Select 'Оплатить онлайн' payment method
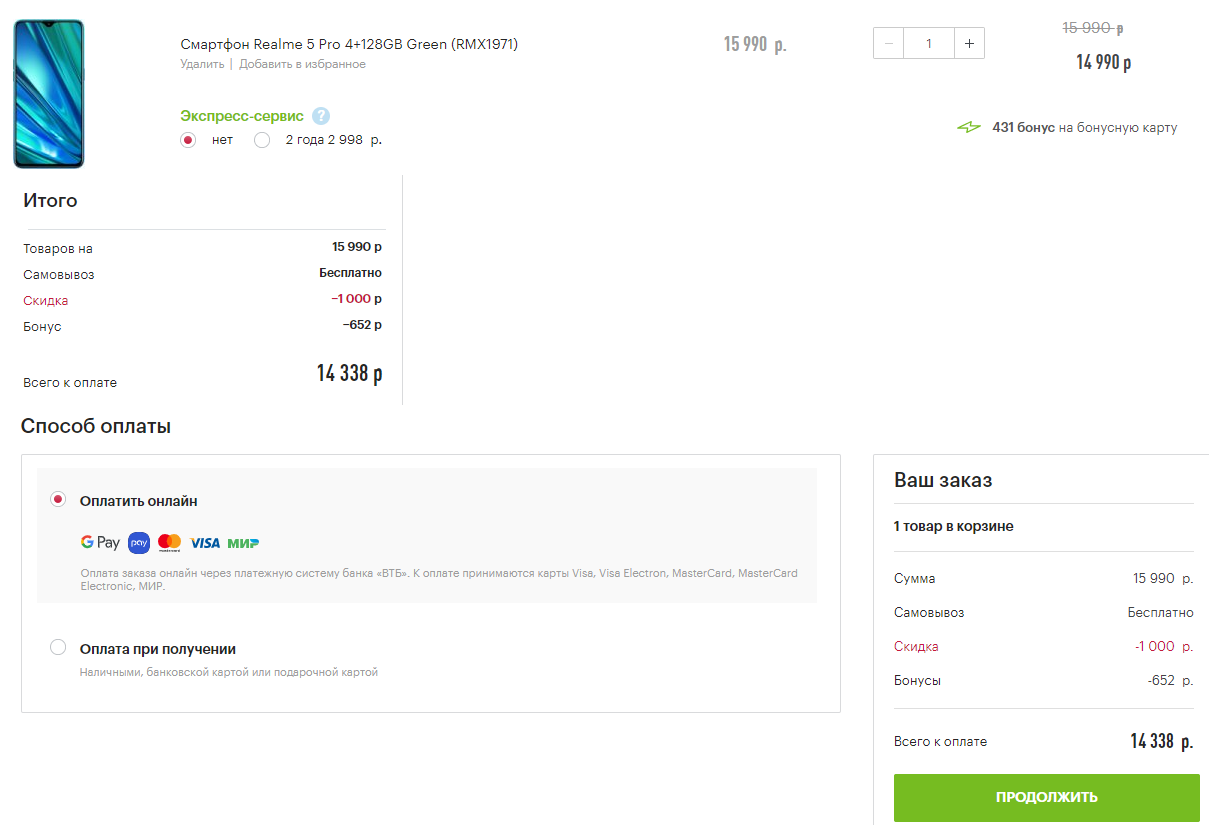Image resolution: width=1209 pixels, height=825 pixels. [x=58, y=499]
